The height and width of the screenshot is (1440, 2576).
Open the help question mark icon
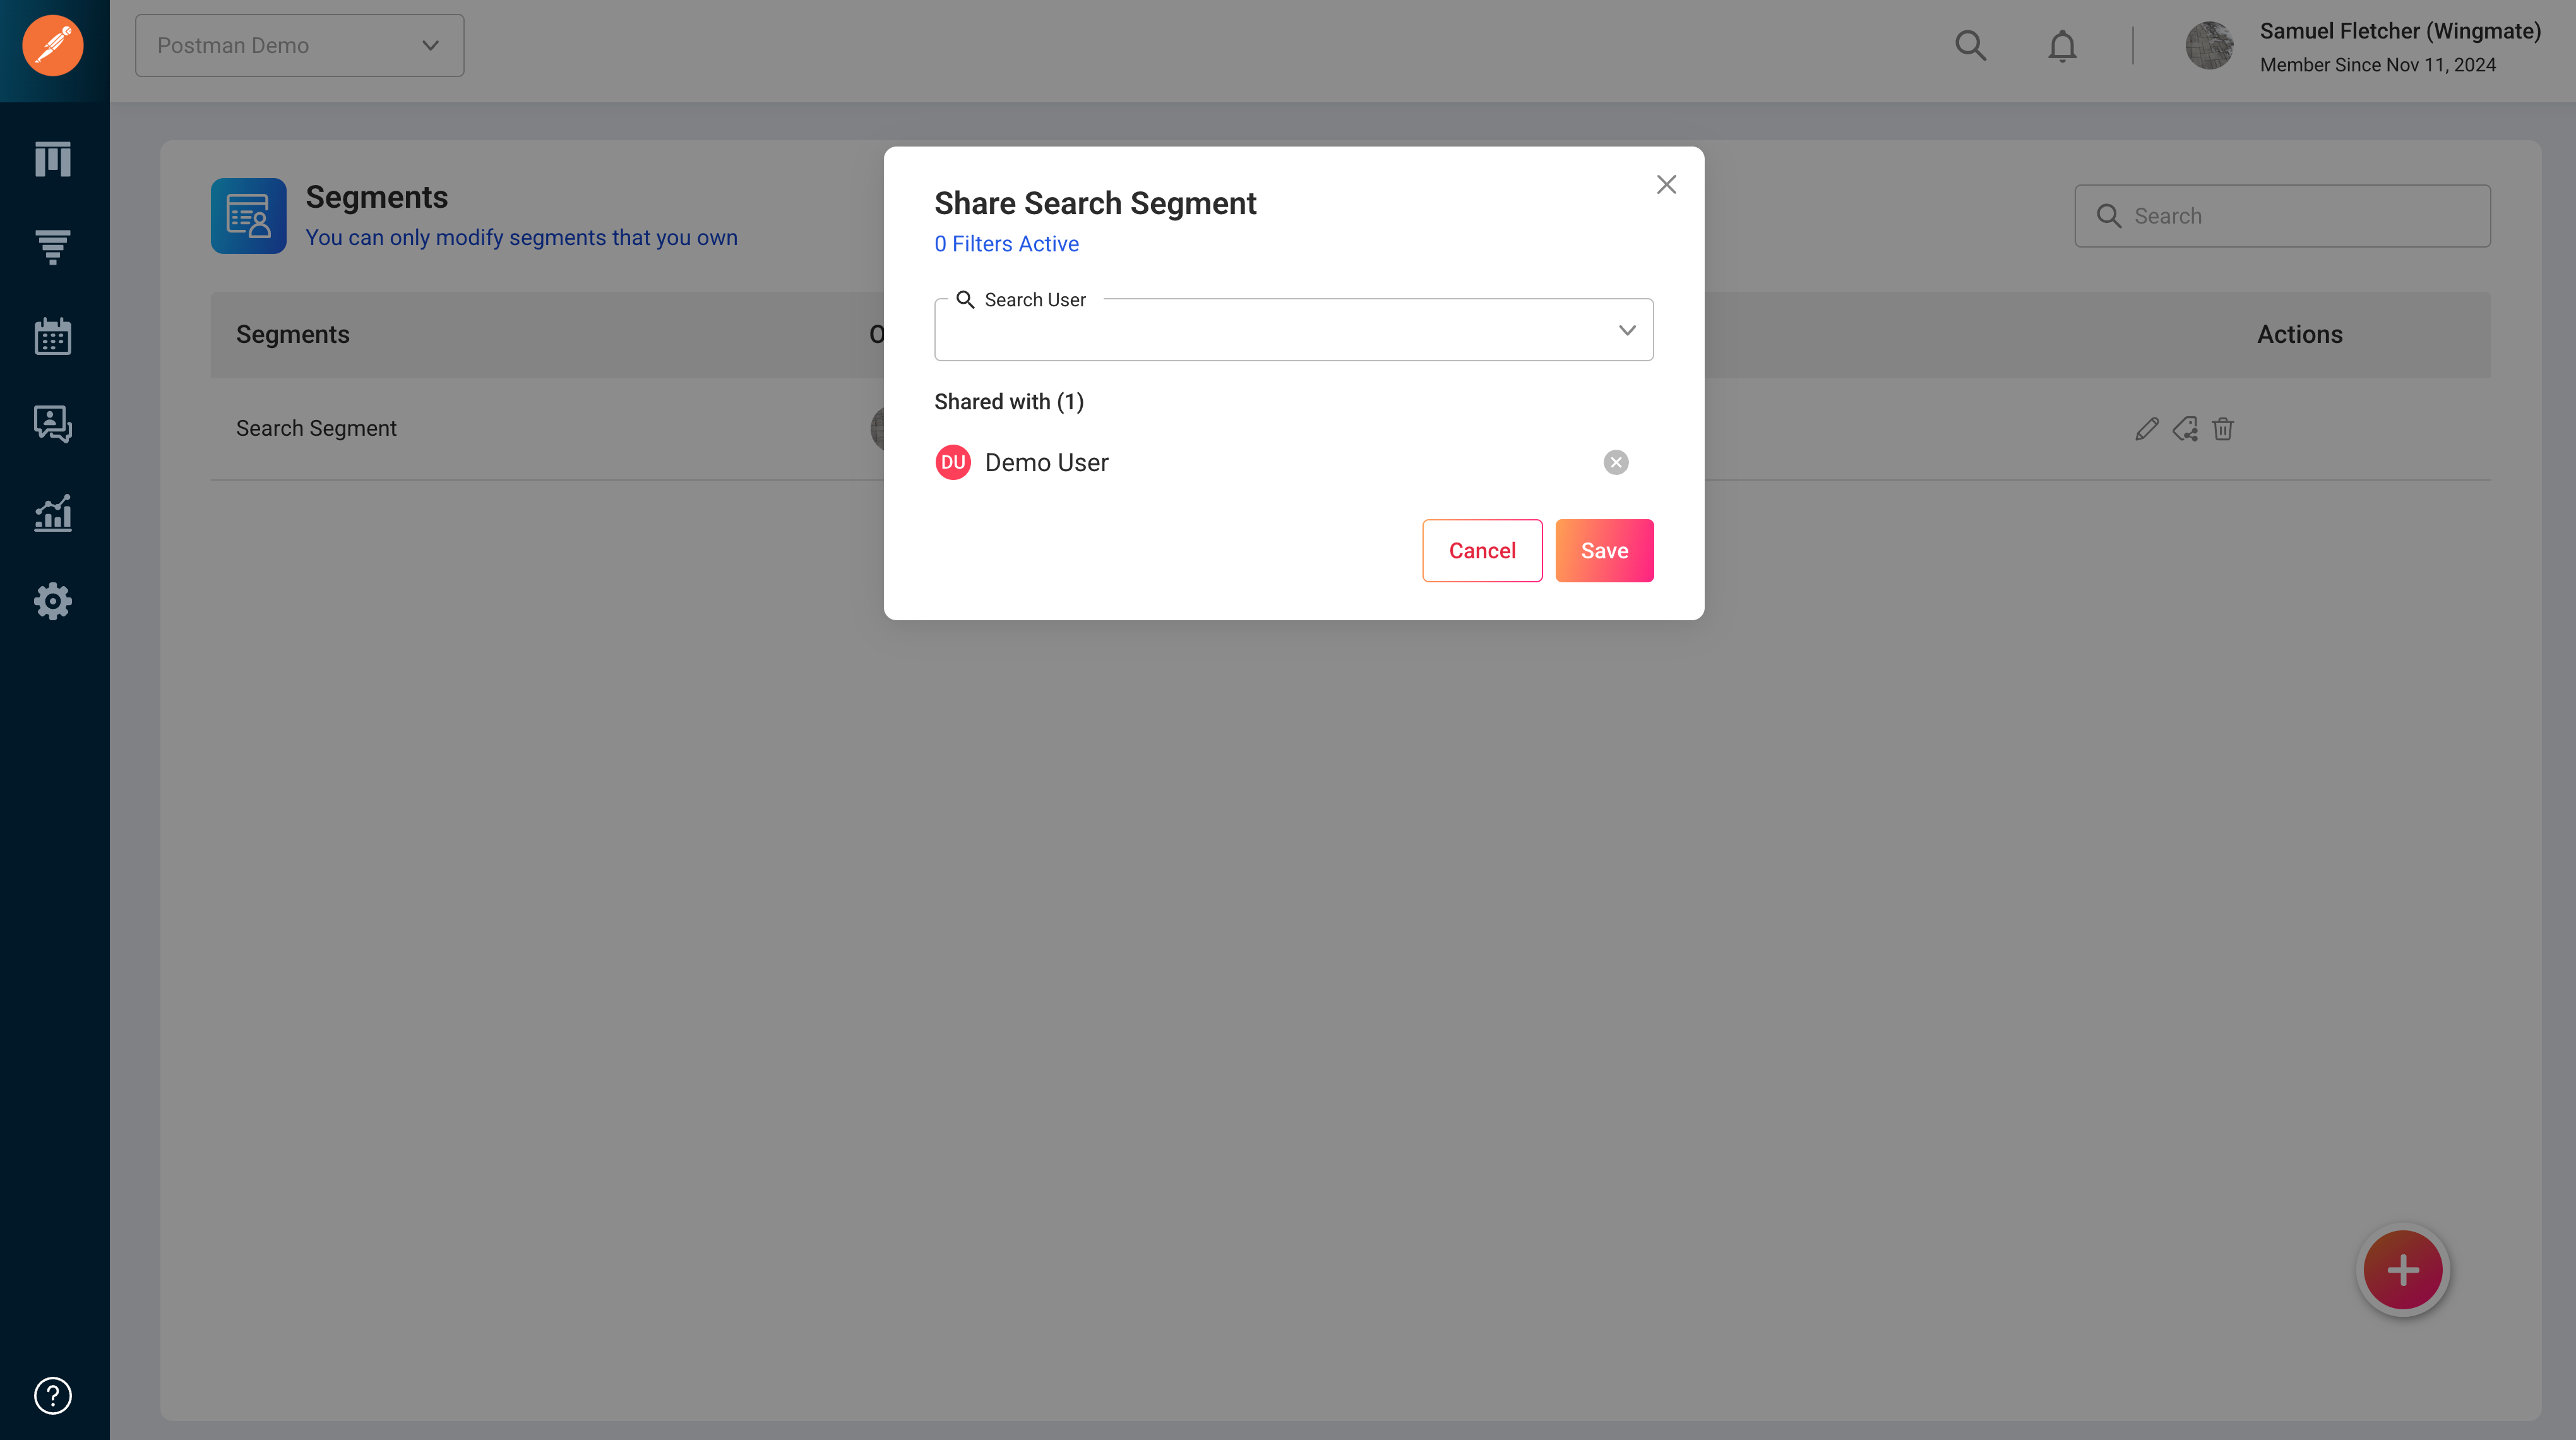click(53, 1395)
